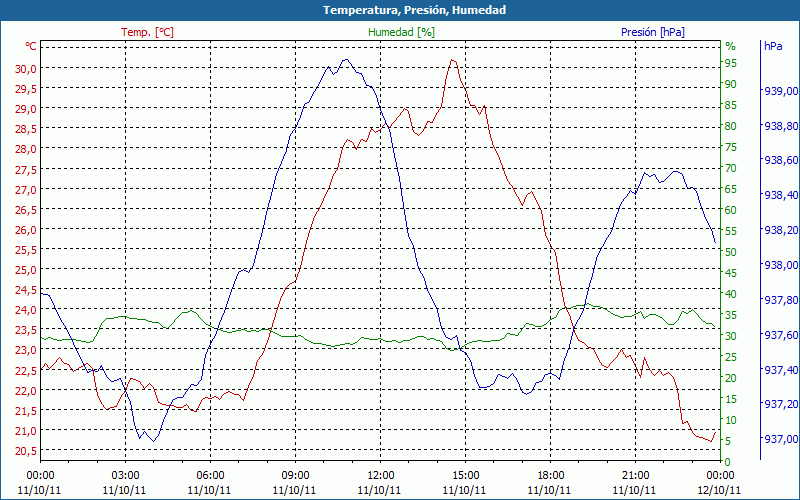Click the 938,00 pressure axis value
800x500 pixels.
[781, 265]
